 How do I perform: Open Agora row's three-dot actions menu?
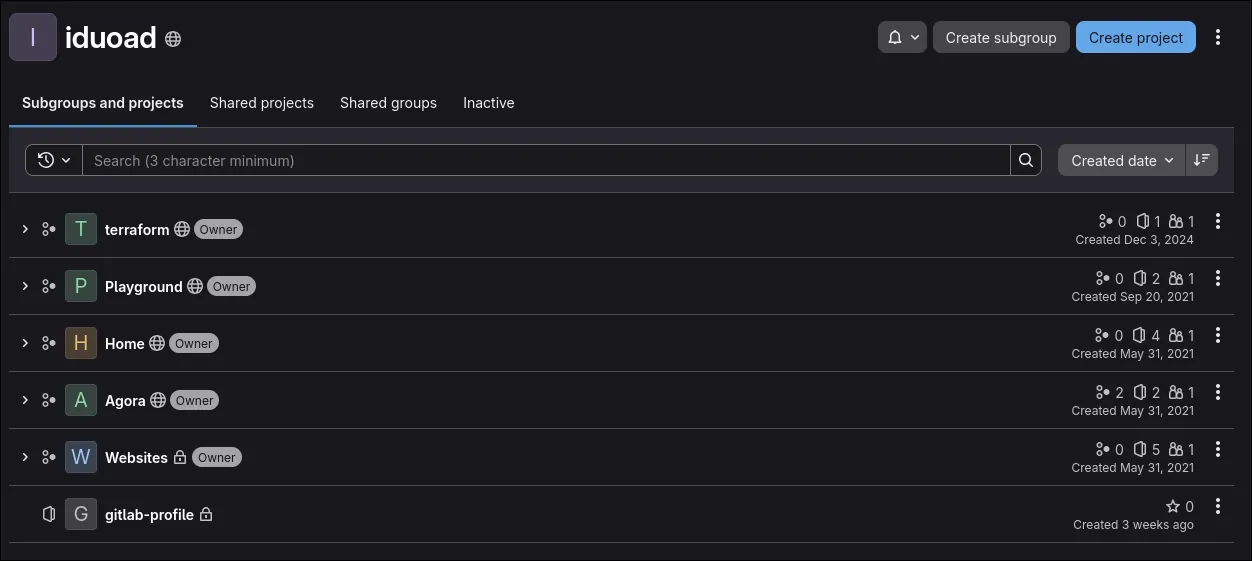[x=1218, y=392]
